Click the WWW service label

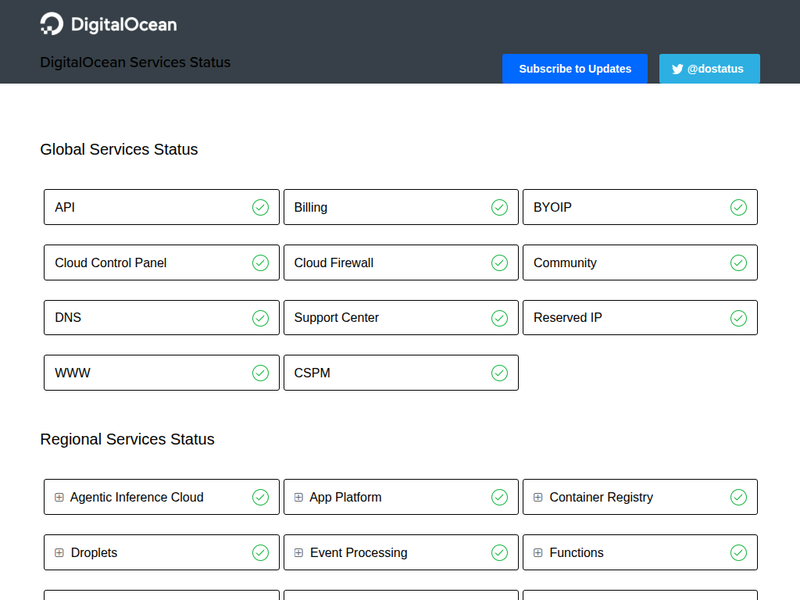tap(72, 373)
